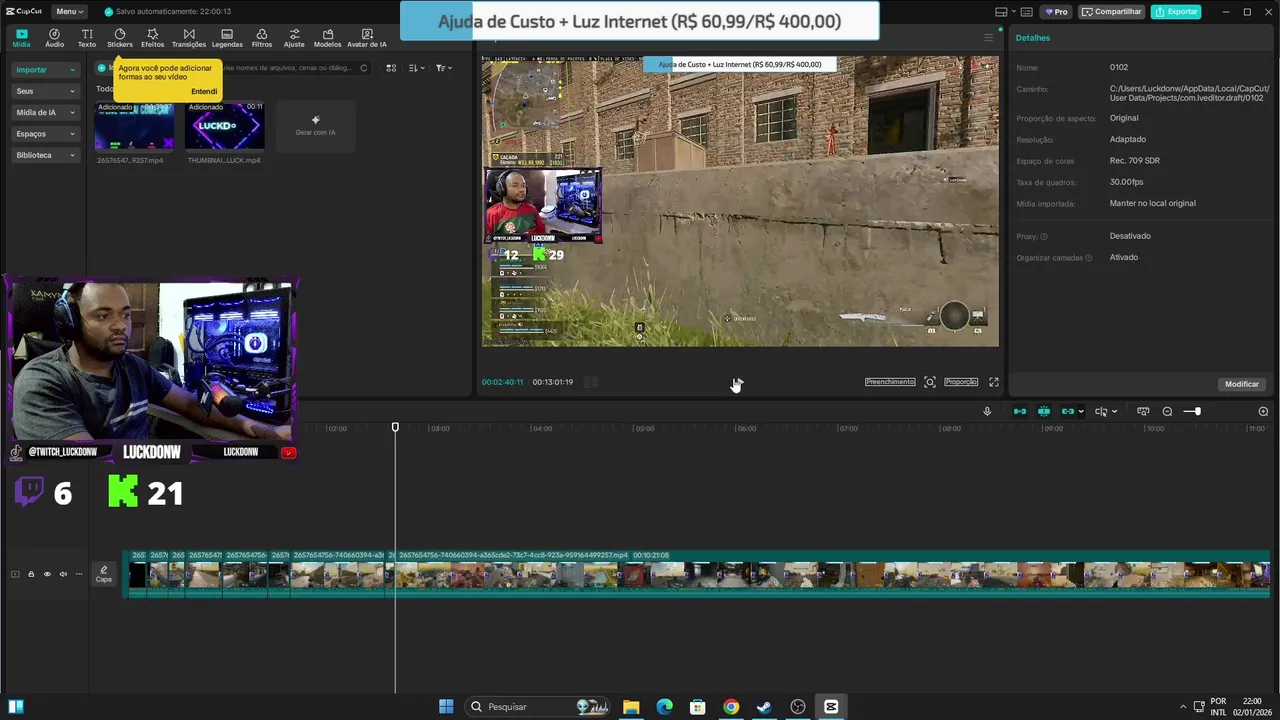This screenshot has width=1280, height=720.
Task: Click the Exportar button
Action: click(x=1176, y=12)
